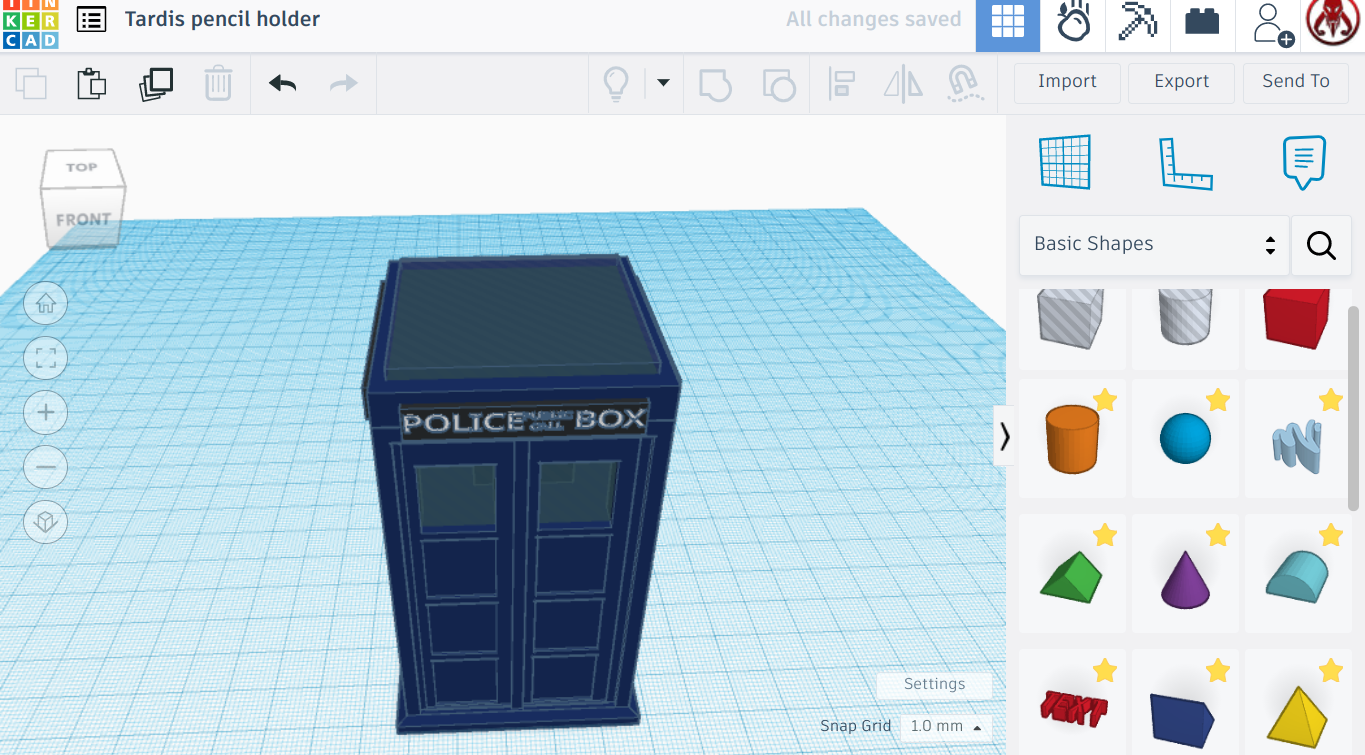The image size is (1365, 755).
Task: Click the Fit all in view button
Action: click(46, 359)
